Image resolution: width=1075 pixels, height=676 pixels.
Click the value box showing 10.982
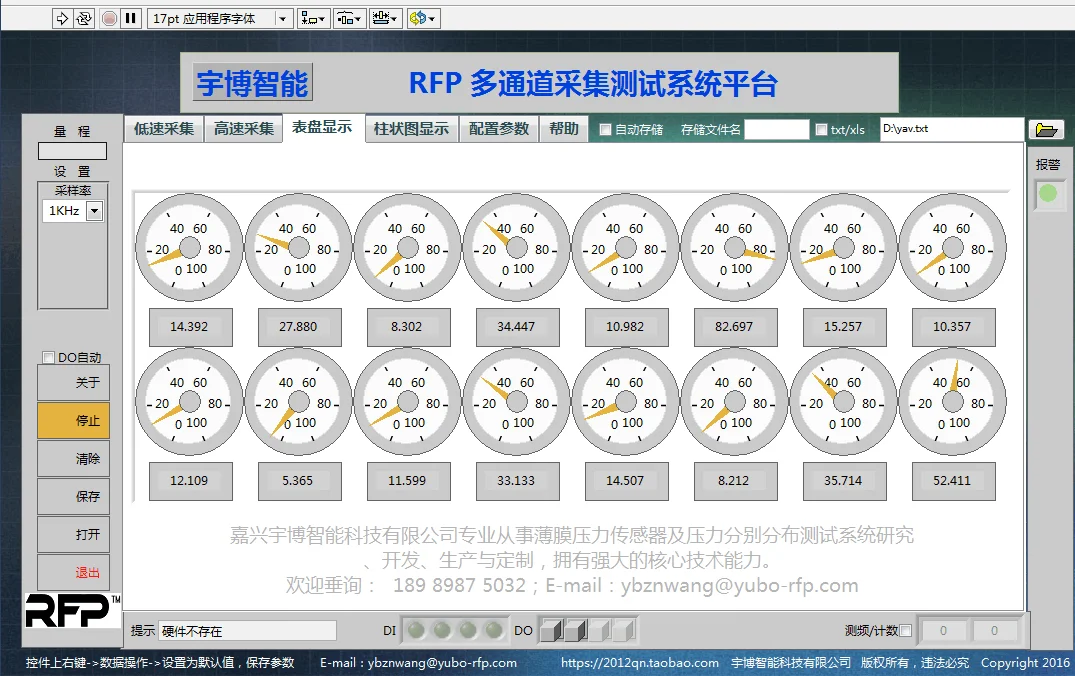click(x=626, y=327)
